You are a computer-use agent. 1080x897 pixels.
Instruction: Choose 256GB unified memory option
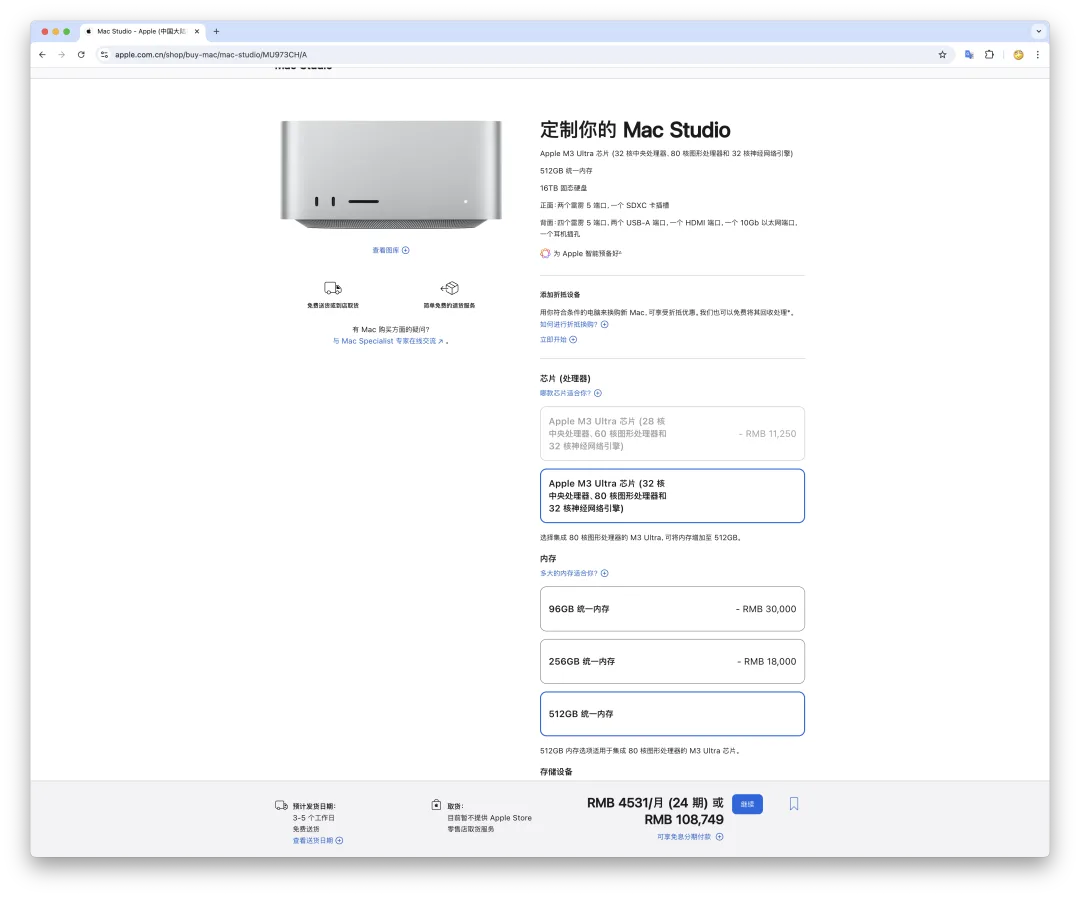coord(672,661)
